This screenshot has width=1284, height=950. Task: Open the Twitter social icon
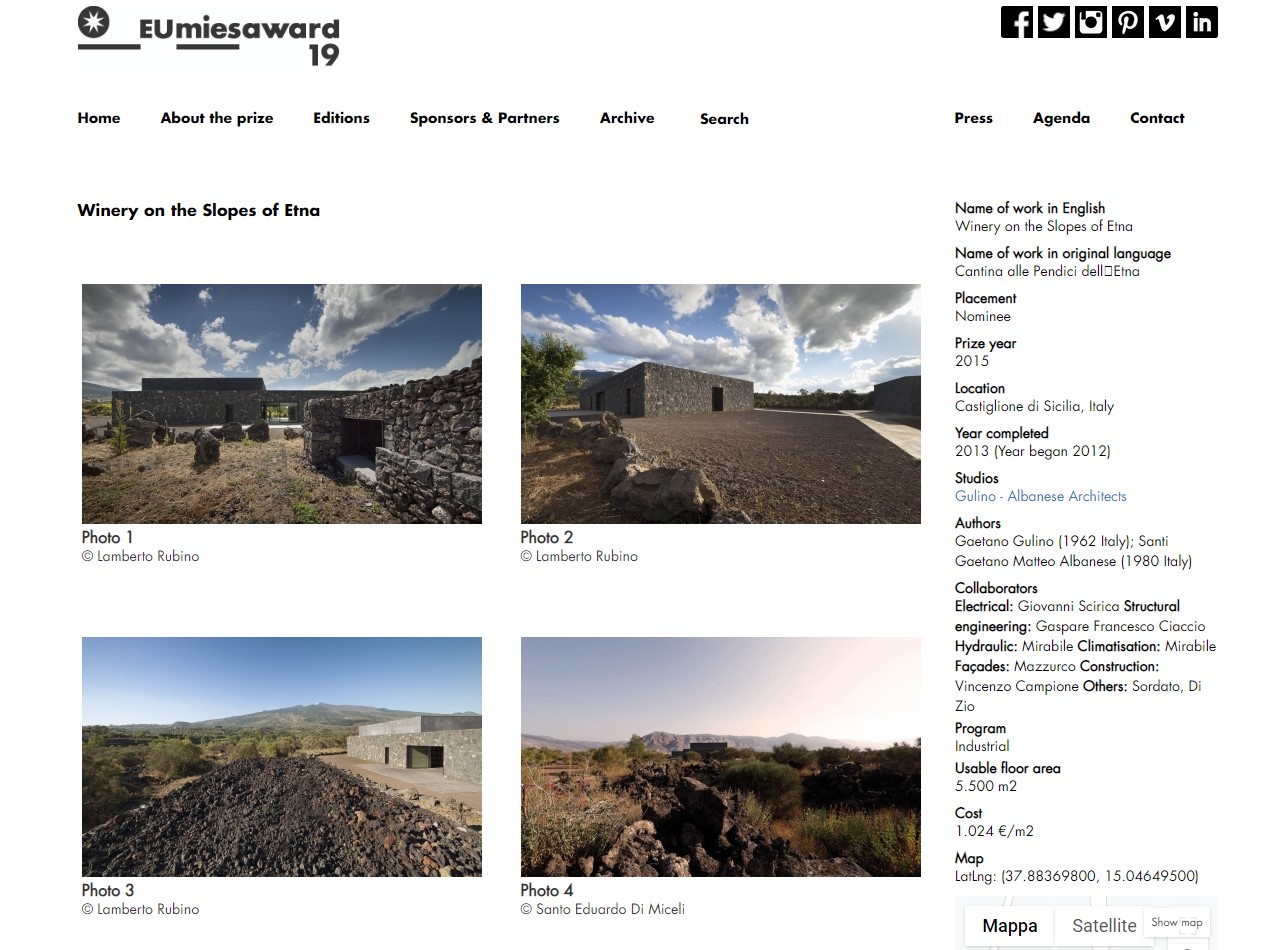pos(1054,22)
